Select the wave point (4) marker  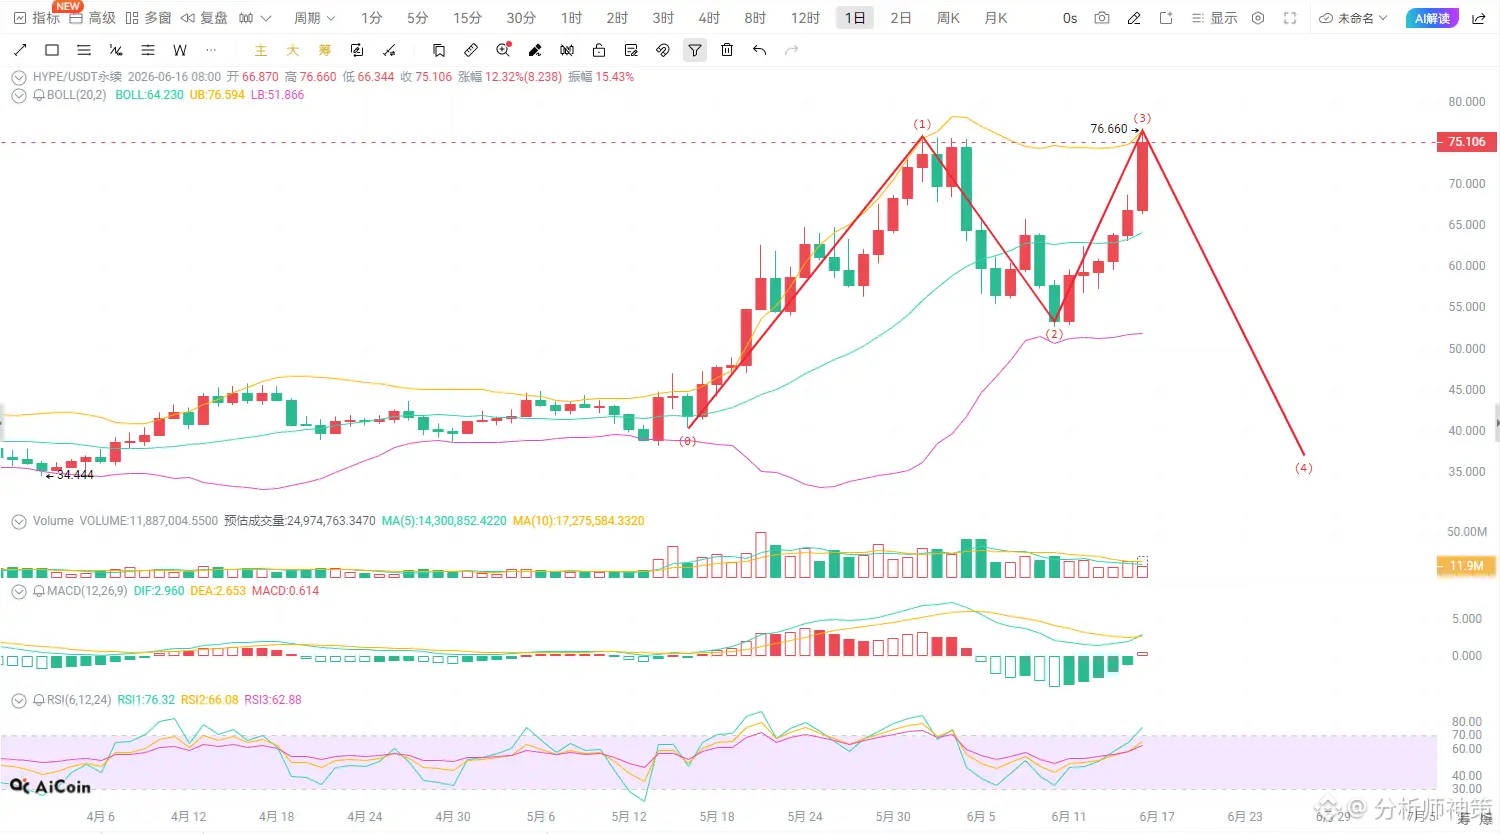1303,468
